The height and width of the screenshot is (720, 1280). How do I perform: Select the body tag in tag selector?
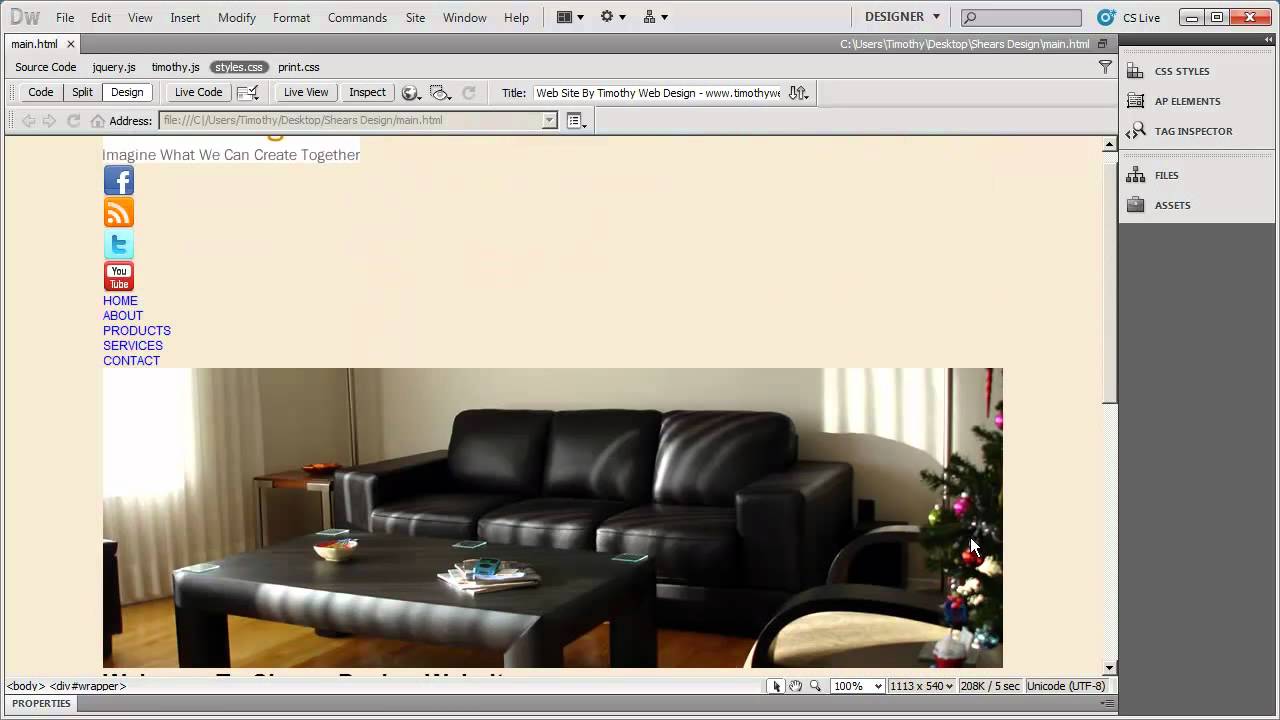point(26,686)
